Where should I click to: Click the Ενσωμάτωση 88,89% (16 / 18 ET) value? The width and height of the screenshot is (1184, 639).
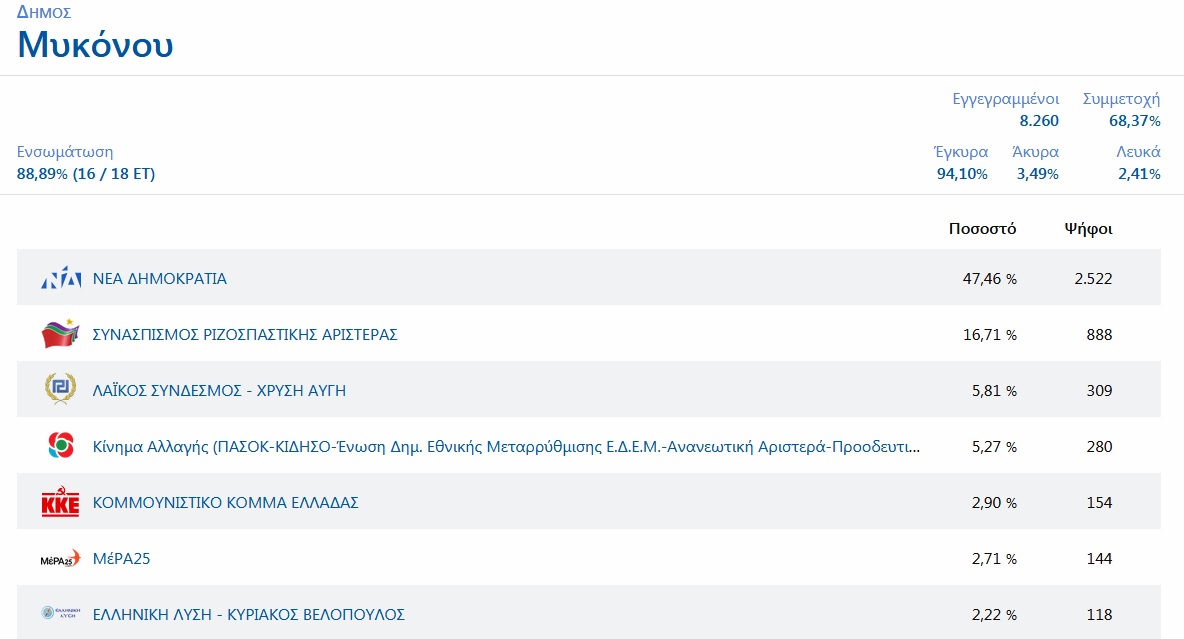click(x=86, y=174)
